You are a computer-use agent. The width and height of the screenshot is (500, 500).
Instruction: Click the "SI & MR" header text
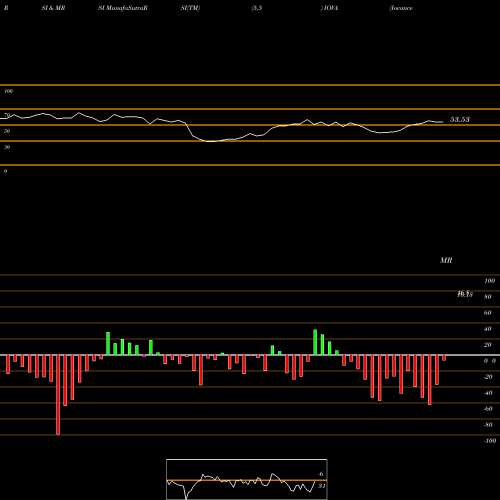[53, 8]
